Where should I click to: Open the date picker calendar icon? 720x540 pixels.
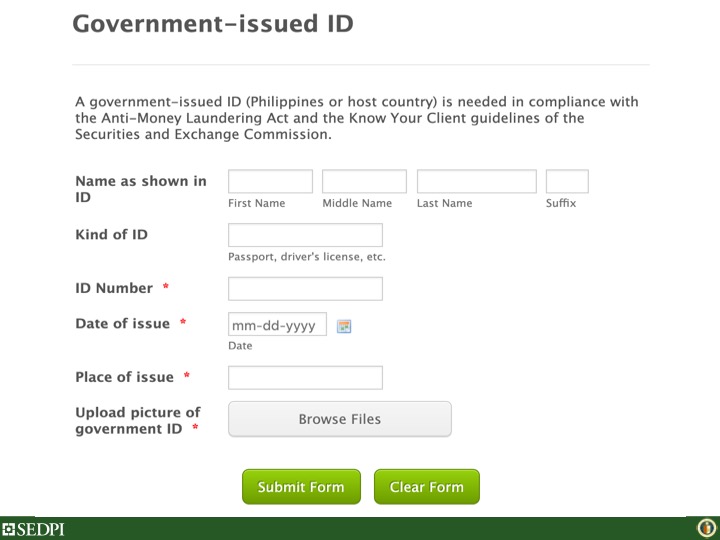[344, 326]
